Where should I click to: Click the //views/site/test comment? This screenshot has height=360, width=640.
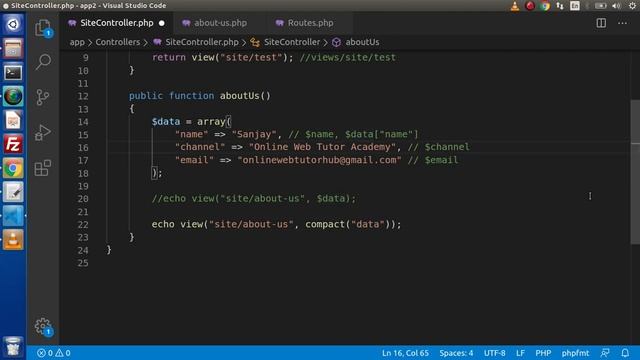pyautogui.click(x=348, y=57)
